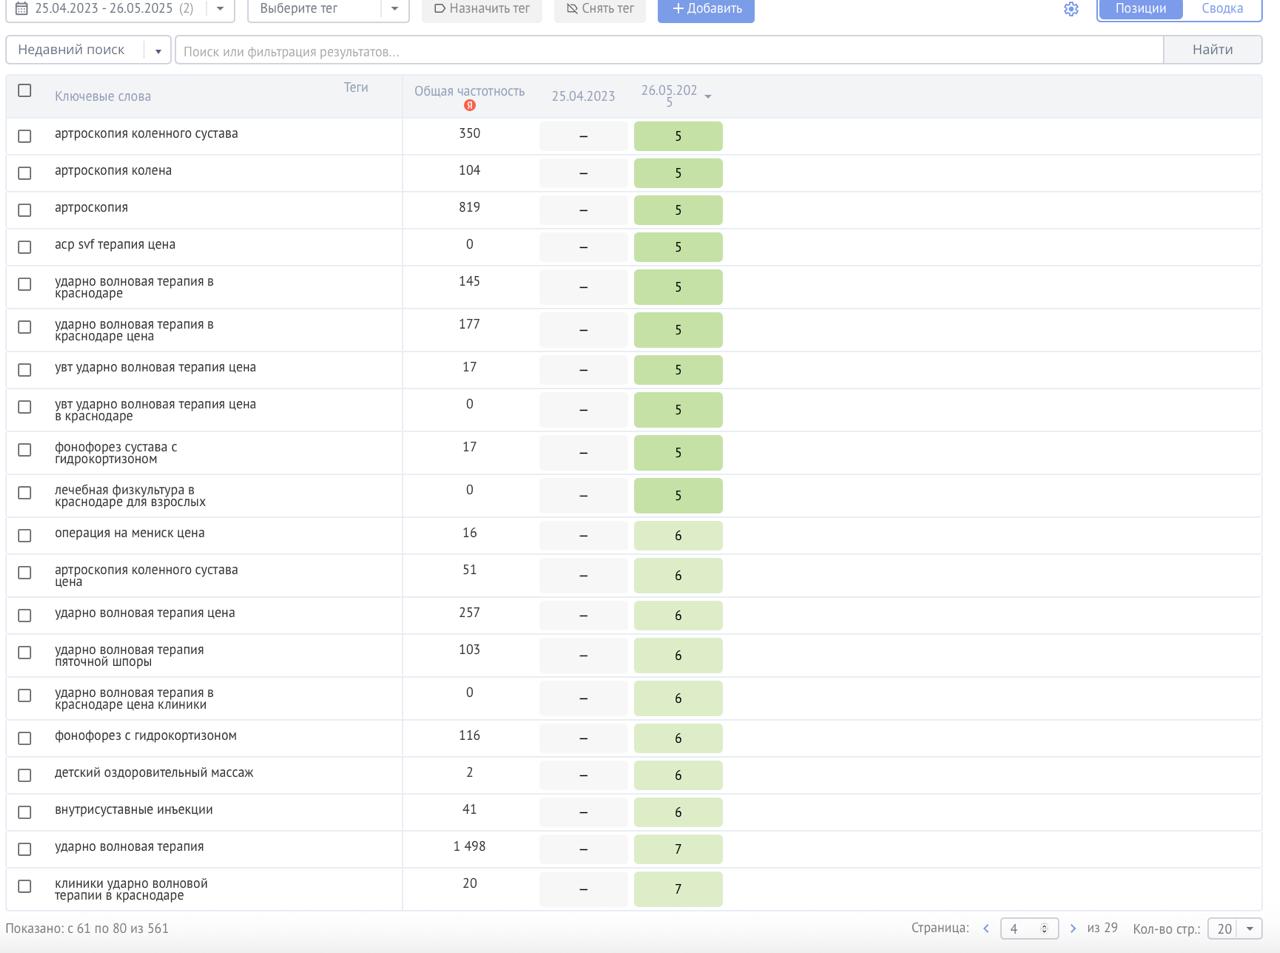The width and height of the screenshot is (1280, 953).
Task: Open the Недавний поиск dropdown
Action: 158,51
